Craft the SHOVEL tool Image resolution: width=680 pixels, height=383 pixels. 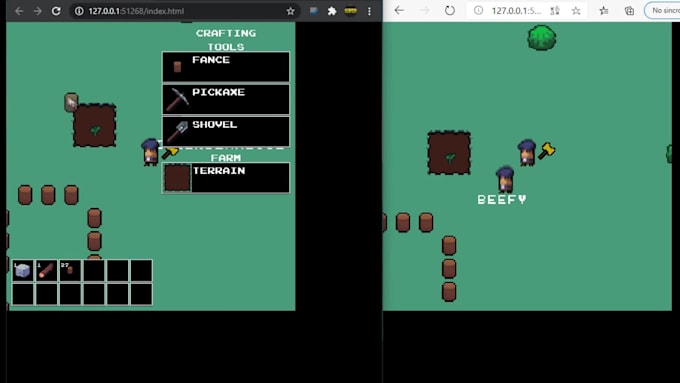pyautogui.click(x=226, y=131)
